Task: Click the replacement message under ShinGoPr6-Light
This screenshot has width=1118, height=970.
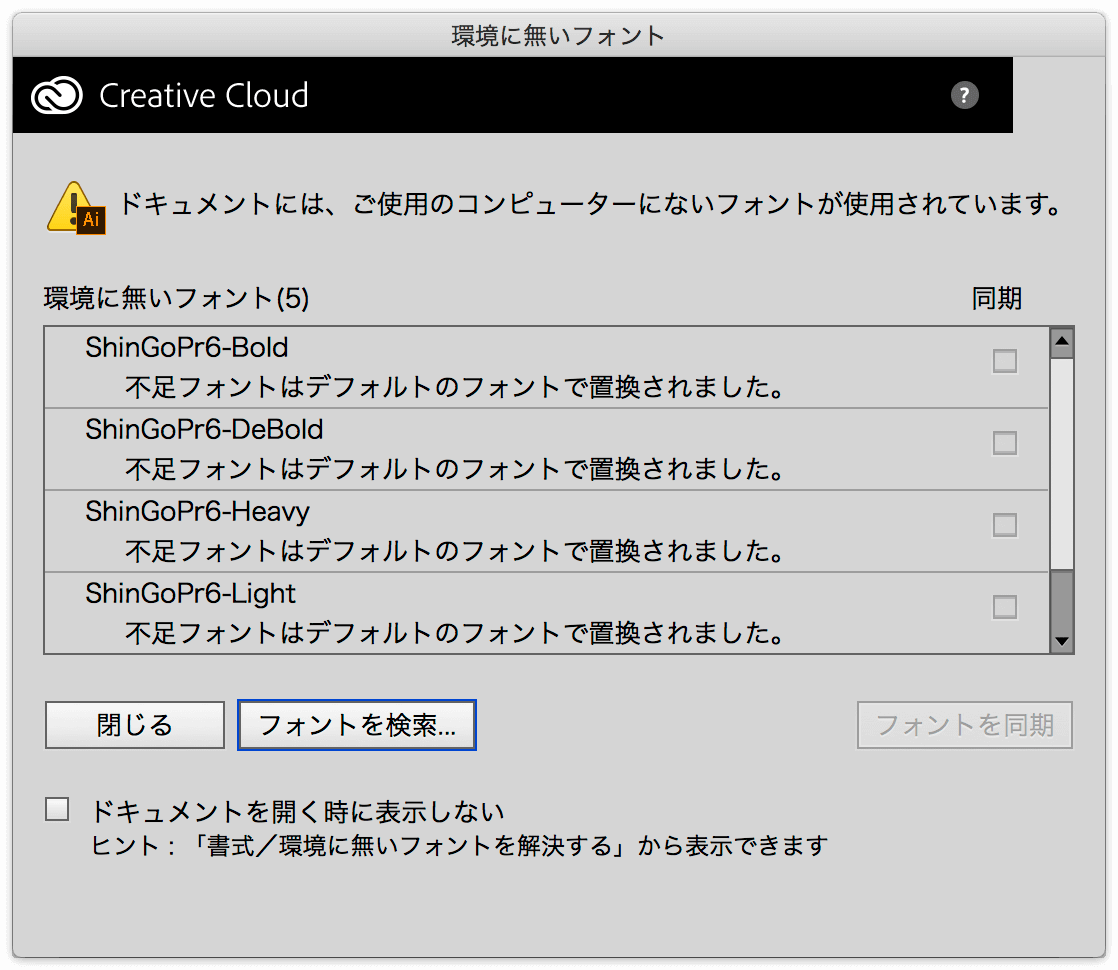Action: click(x=455, y=633)
